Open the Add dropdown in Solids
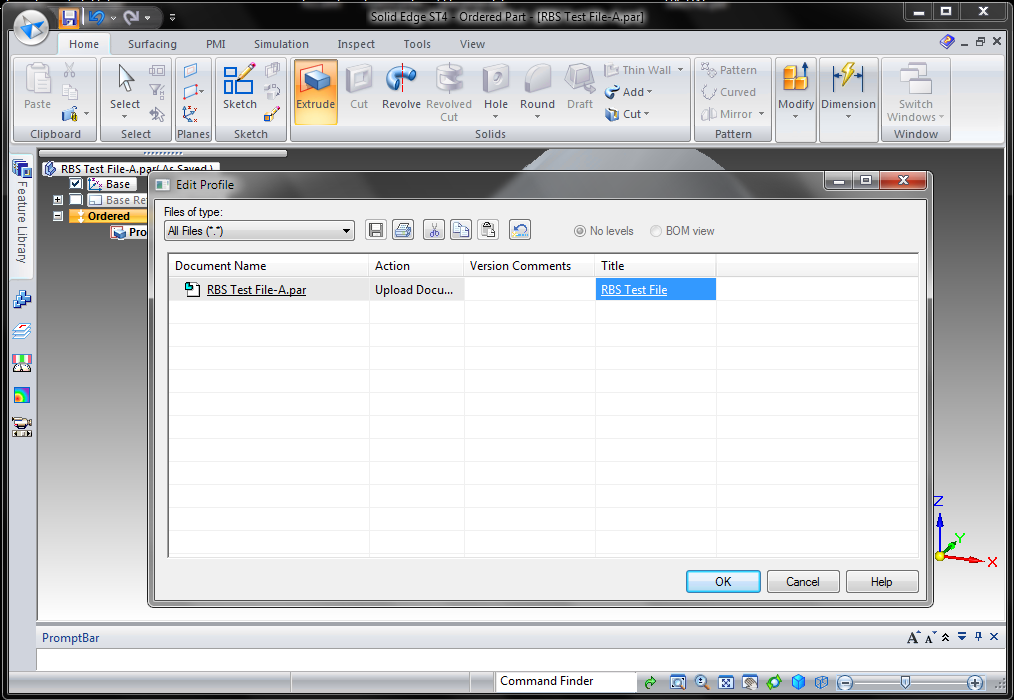1014x700 pixels. pos(628,92)
